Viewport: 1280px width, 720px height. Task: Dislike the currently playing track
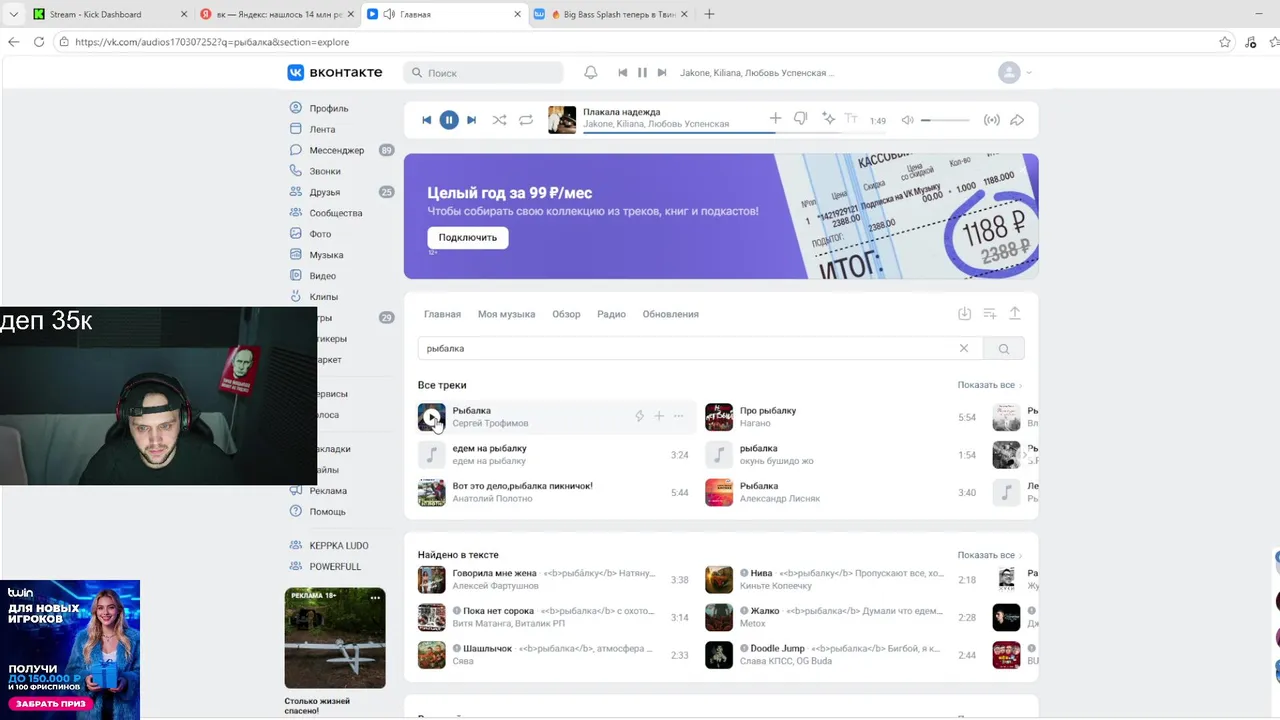tap(800, 119)
